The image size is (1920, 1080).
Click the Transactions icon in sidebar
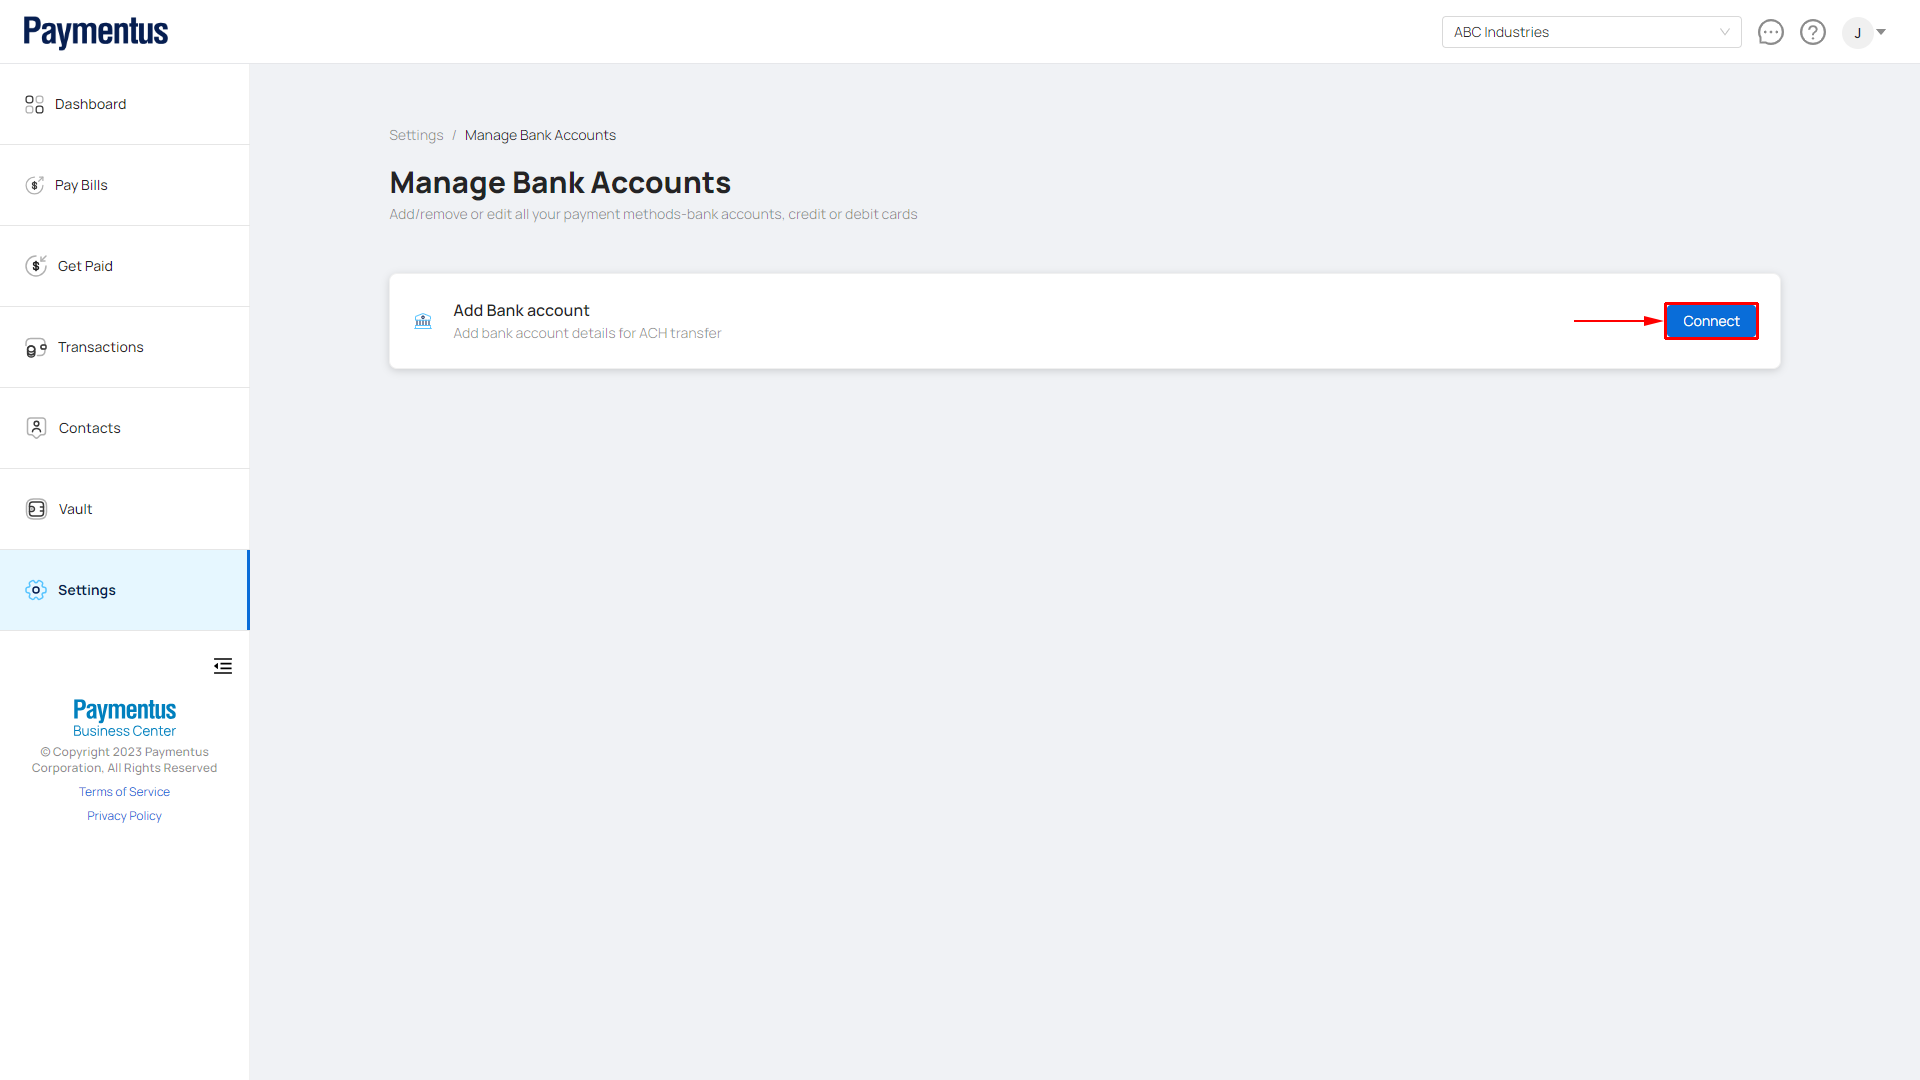click(36, 348)
